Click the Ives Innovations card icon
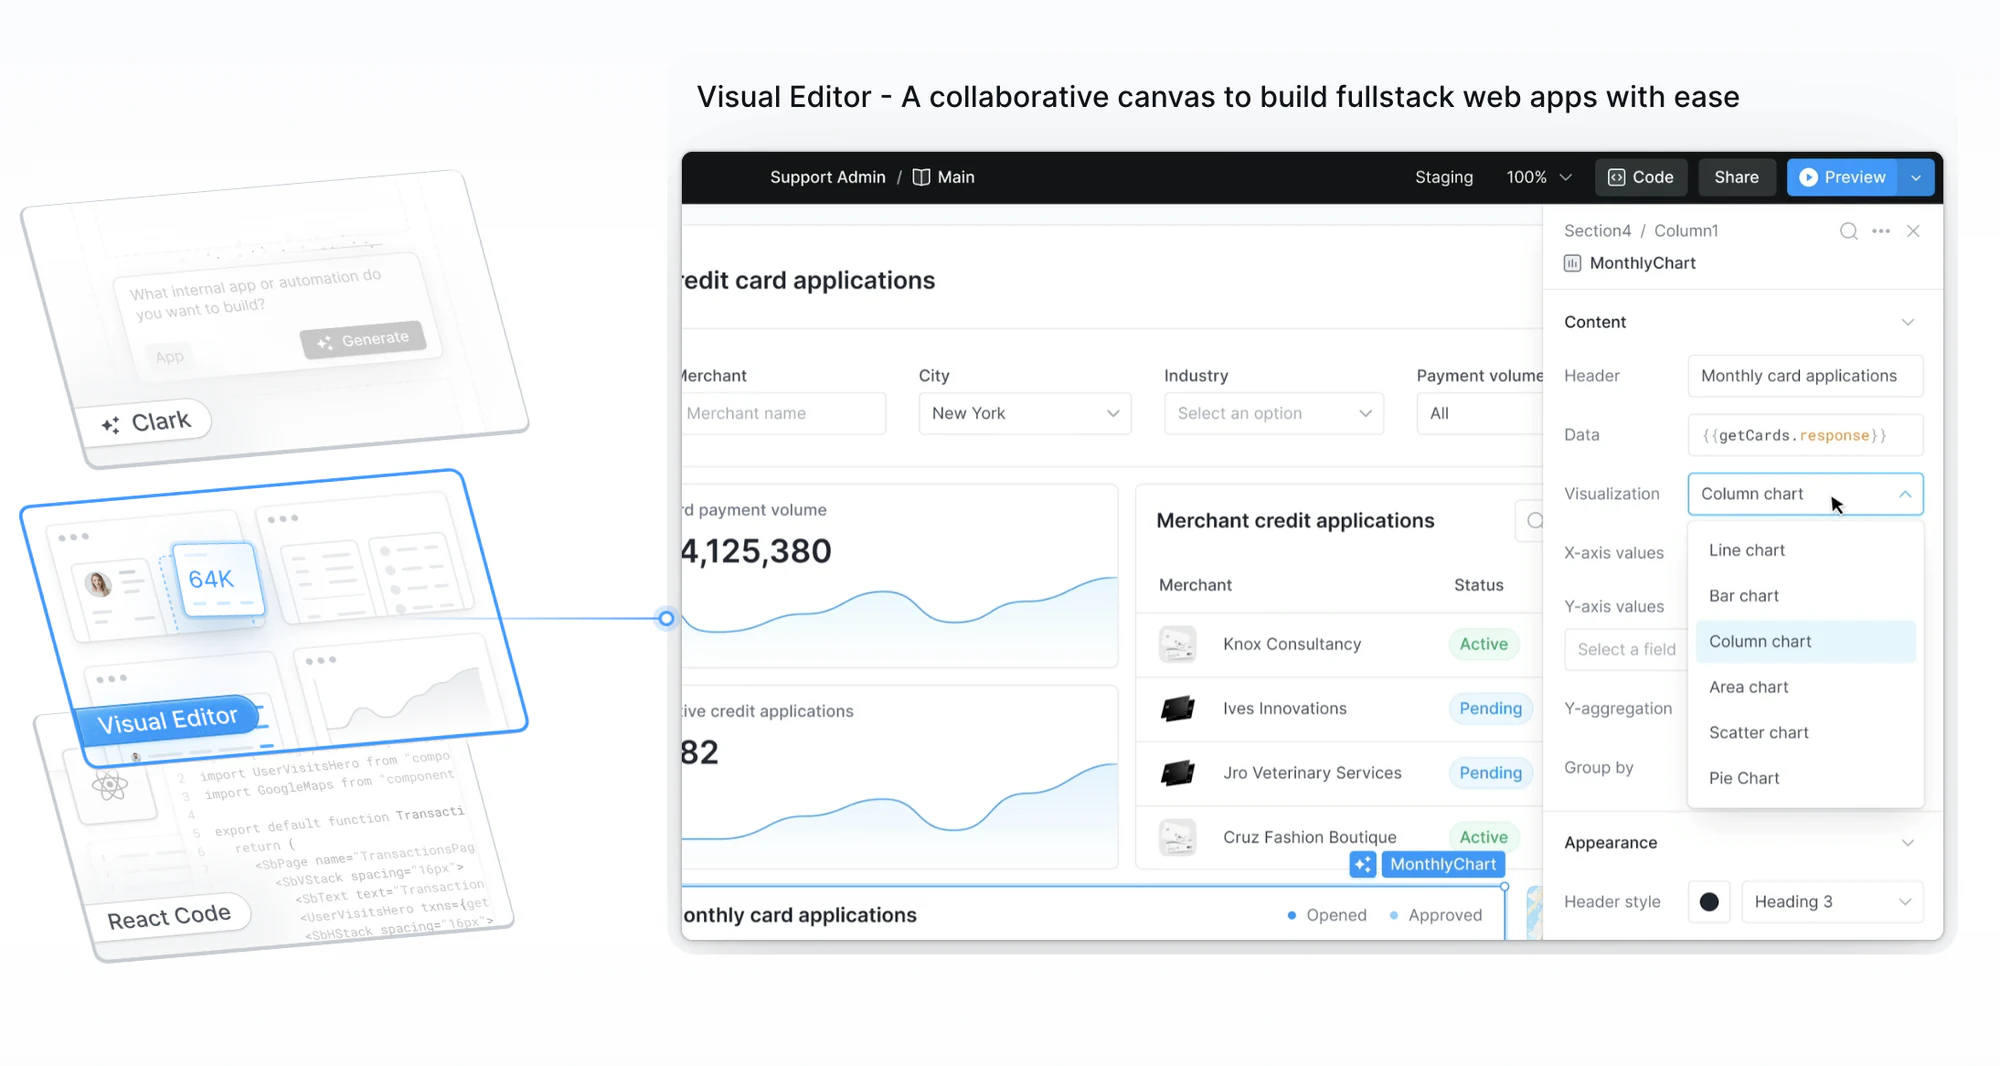This screenshot has width=2000, height=1066. (1177, 709)
